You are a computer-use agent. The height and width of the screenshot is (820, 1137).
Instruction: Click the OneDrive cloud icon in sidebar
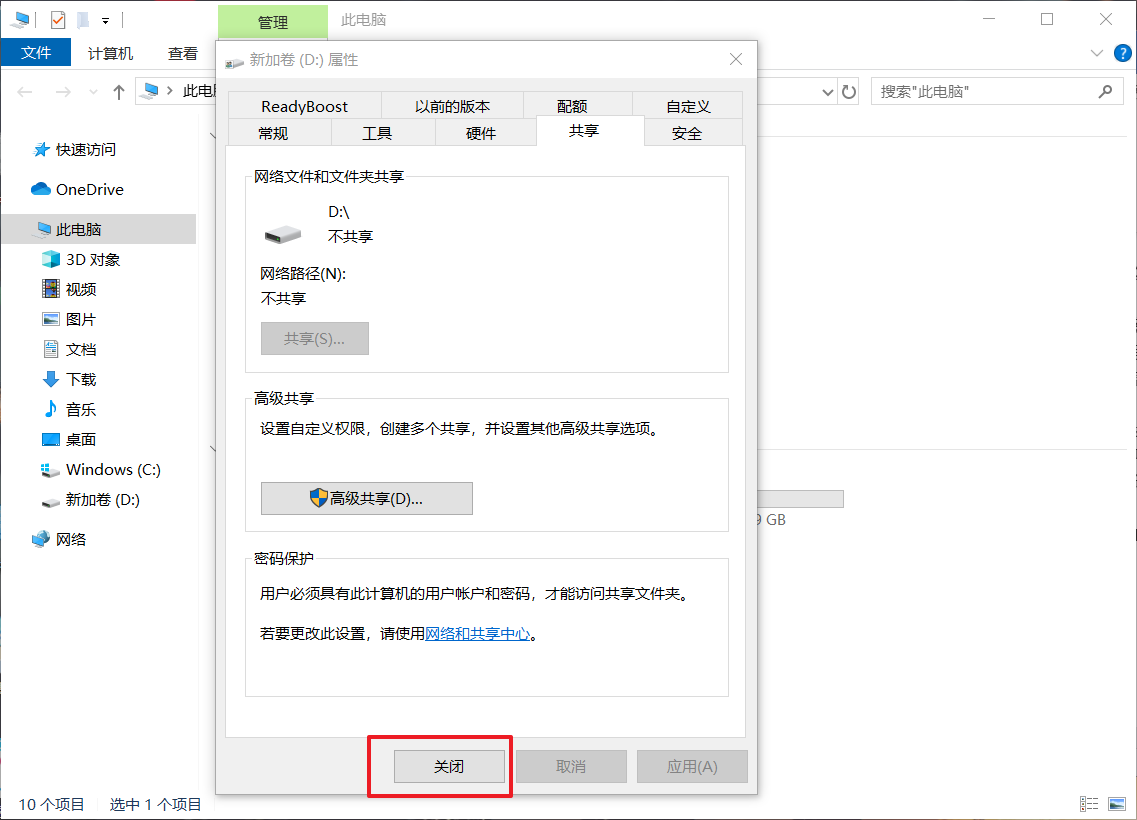pos(41,189)
